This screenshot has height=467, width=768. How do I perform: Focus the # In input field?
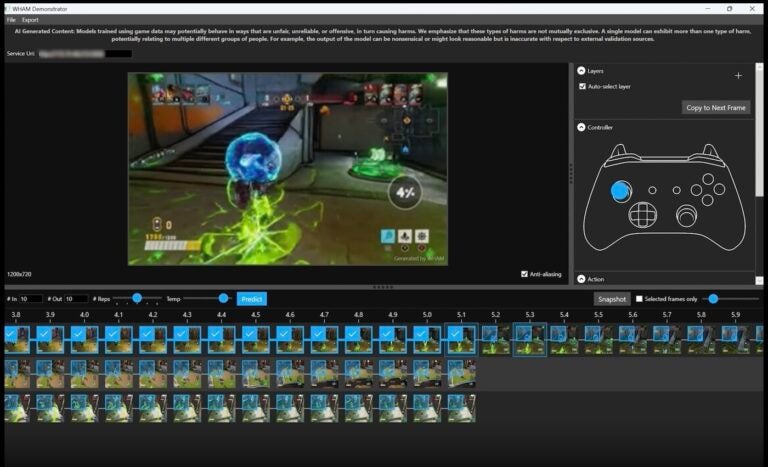pos(30,299)
